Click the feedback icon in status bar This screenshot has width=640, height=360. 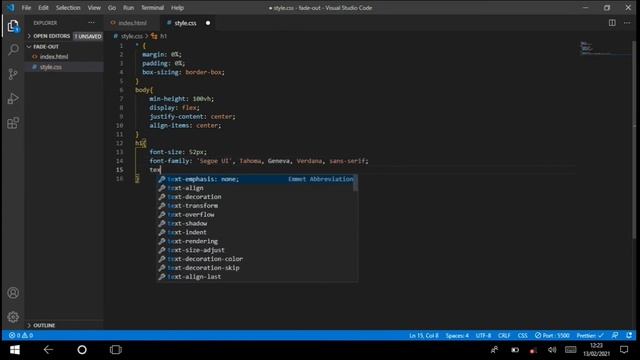[x=615, y=335]
